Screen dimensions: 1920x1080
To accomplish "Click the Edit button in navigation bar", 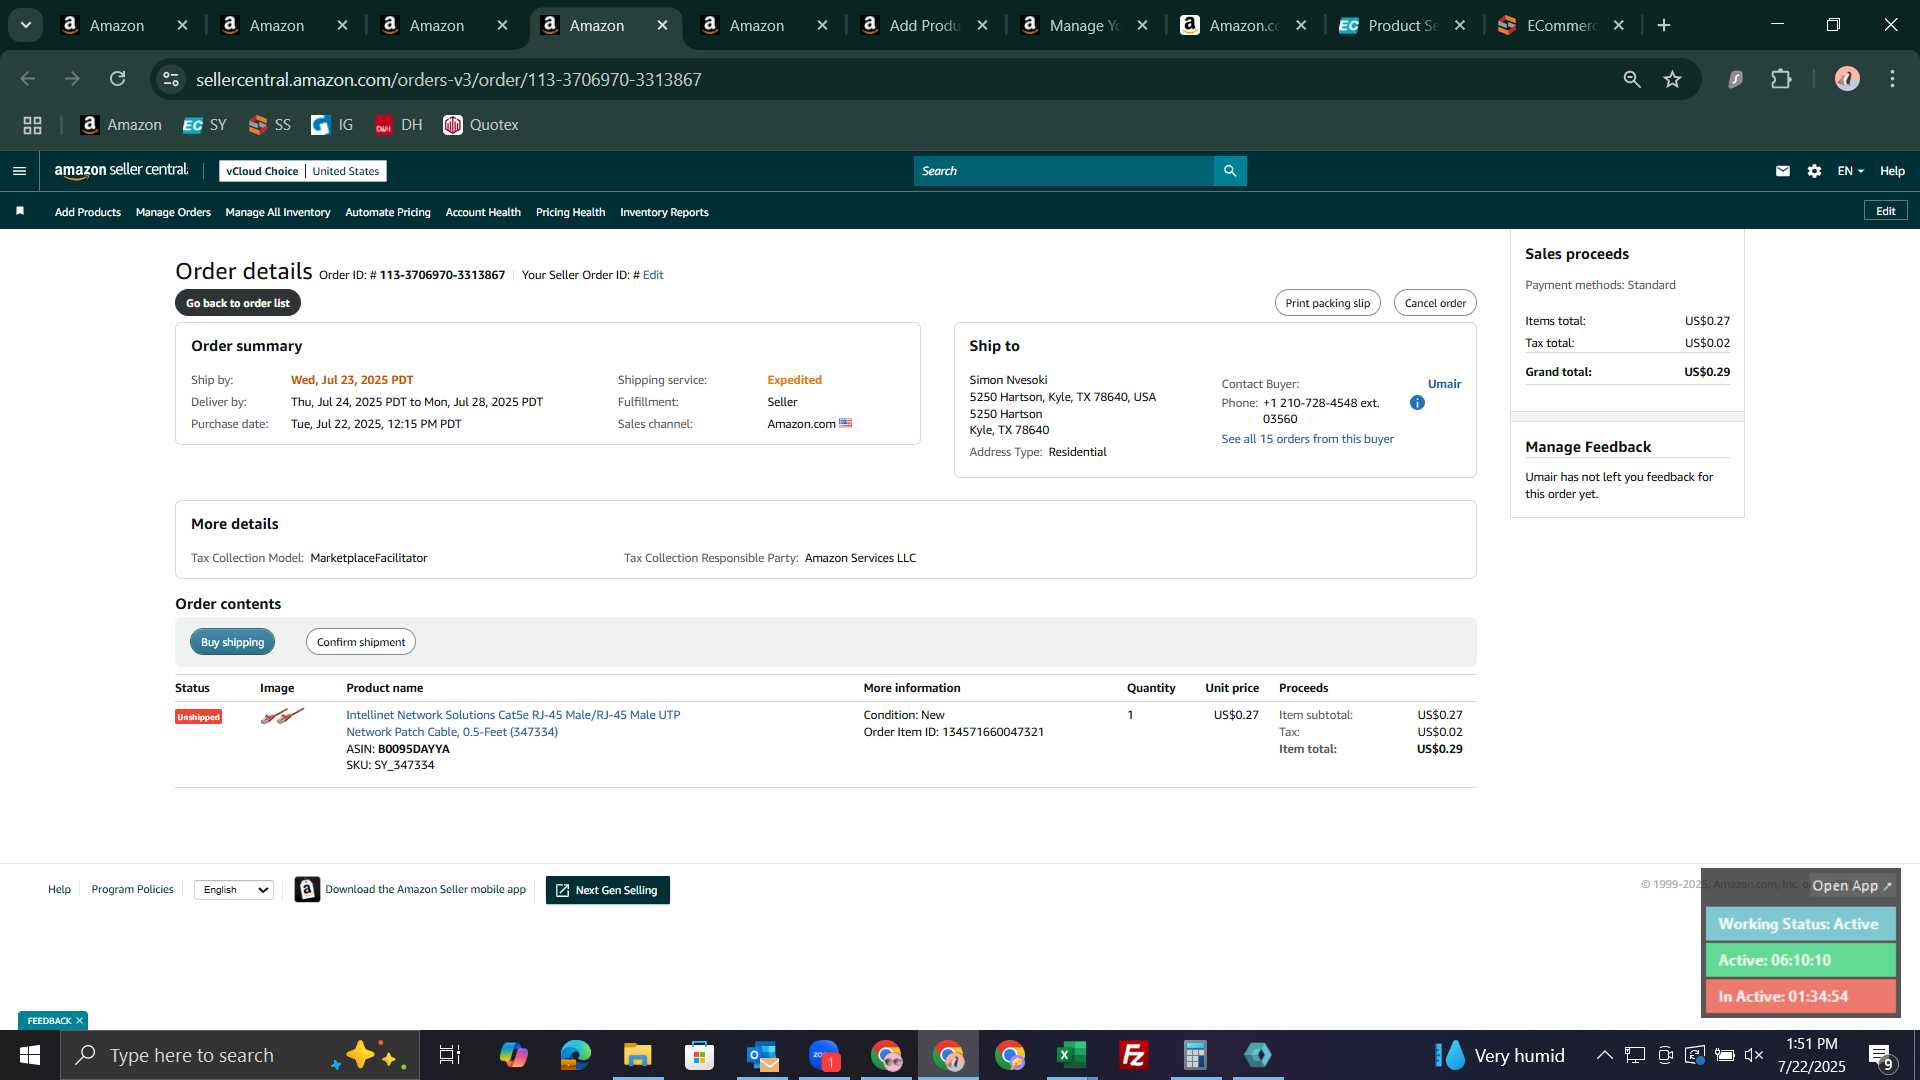I will coord(1885,211).
